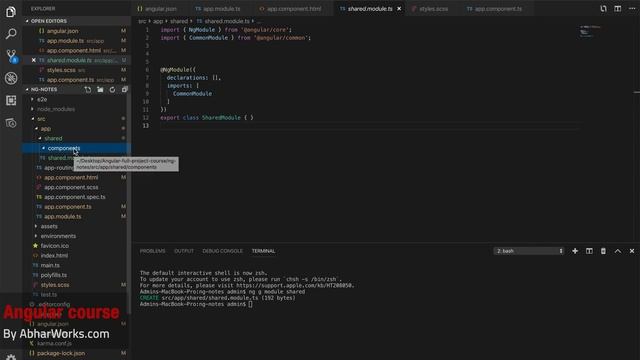
Task: Select the components folder in the tree
Action: click(76, 148)
